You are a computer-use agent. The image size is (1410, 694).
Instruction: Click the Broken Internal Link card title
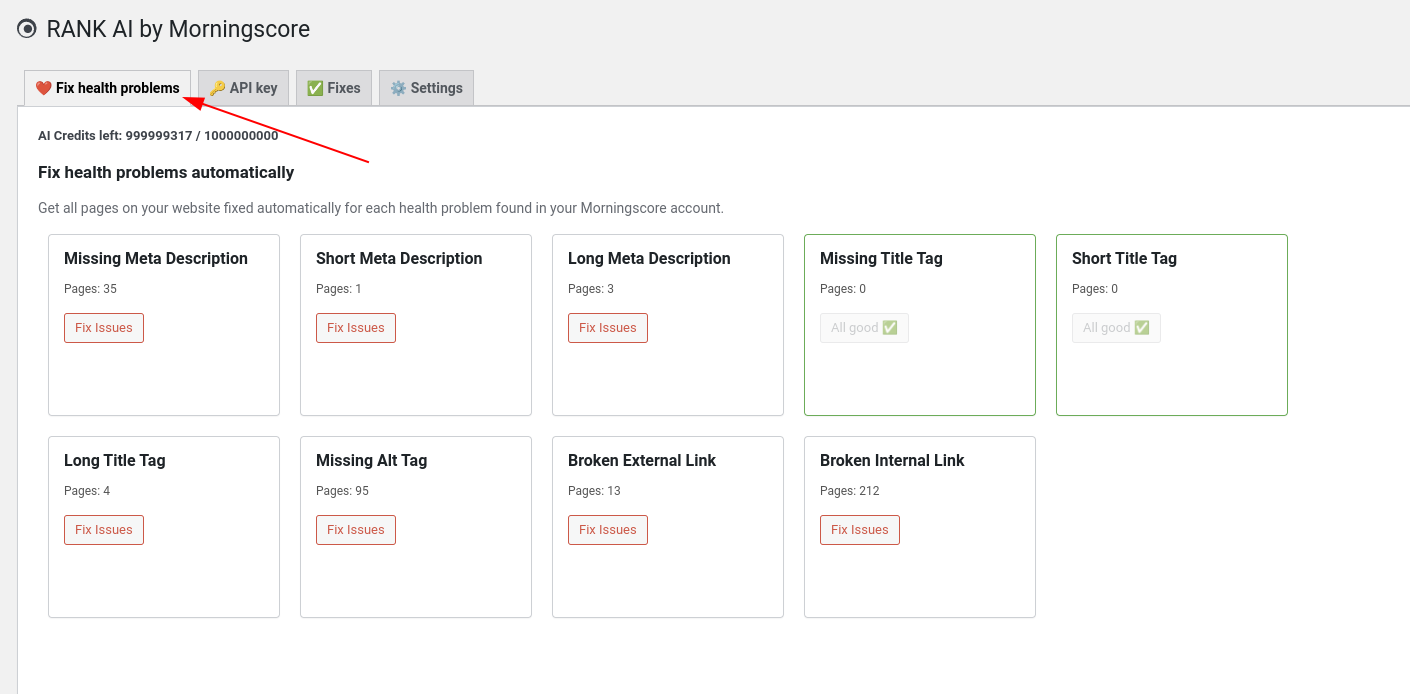pyautogui.click(x=892, y=460)
